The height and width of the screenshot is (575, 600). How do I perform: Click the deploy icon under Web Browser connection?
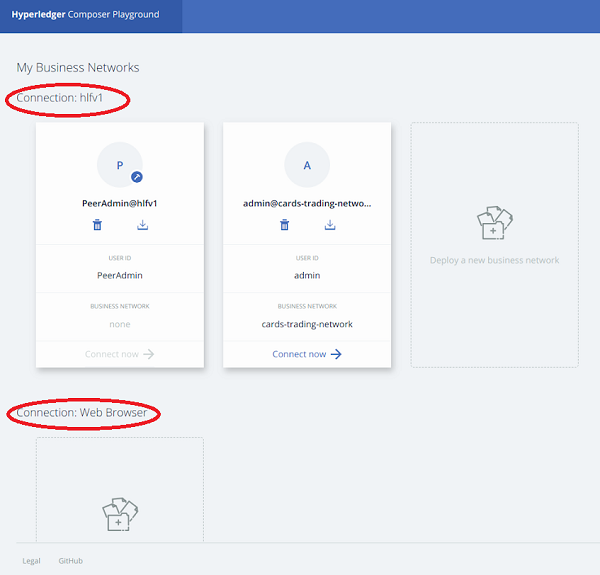120,514
